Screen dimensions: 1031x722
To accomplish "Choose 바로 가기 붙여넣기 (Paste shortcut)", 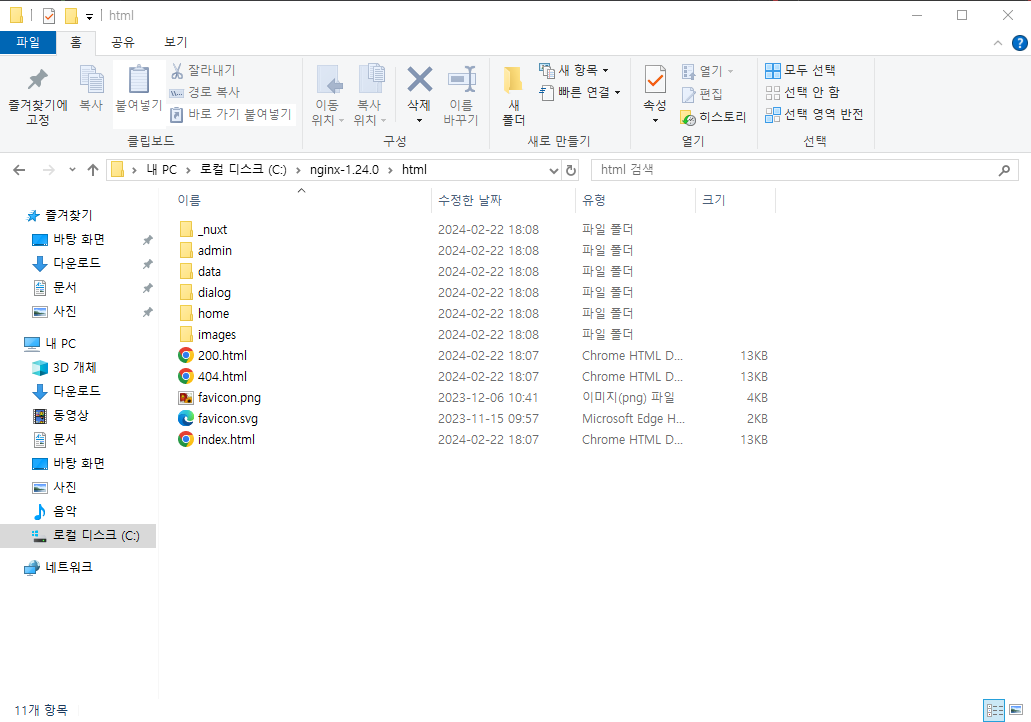I will pos(231,114).
